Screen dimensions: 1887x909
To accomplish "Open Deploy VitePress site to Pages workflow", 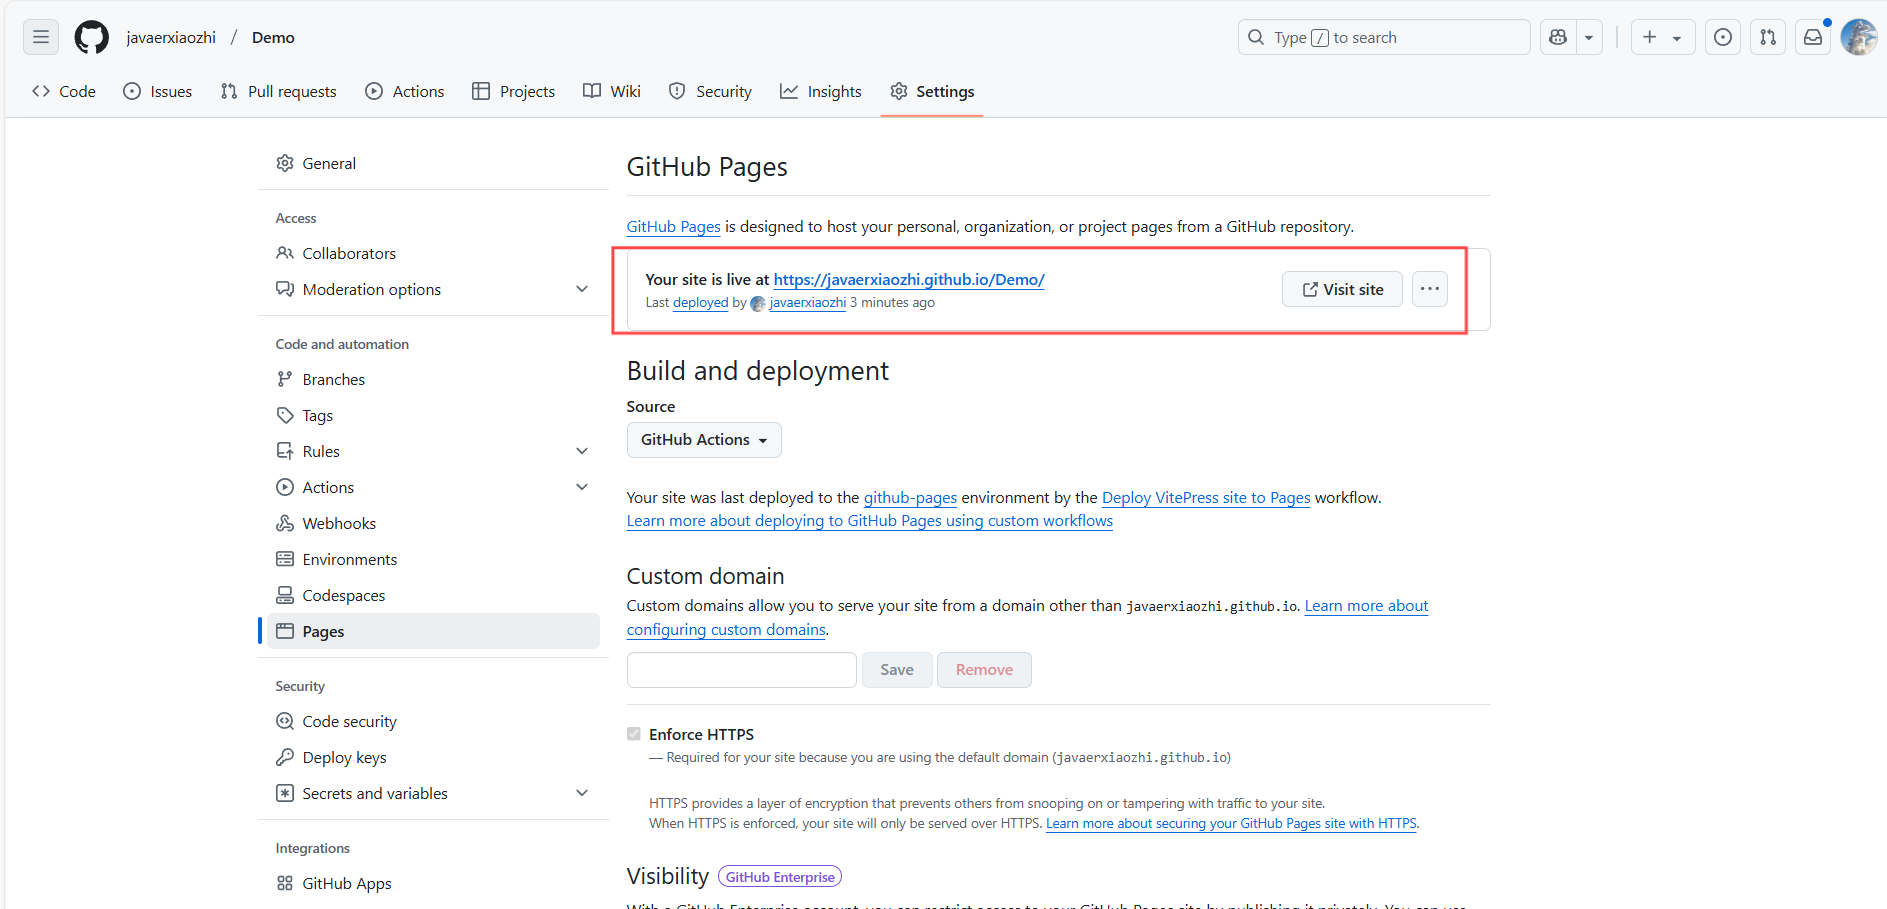I will (x=1206, y=498).
